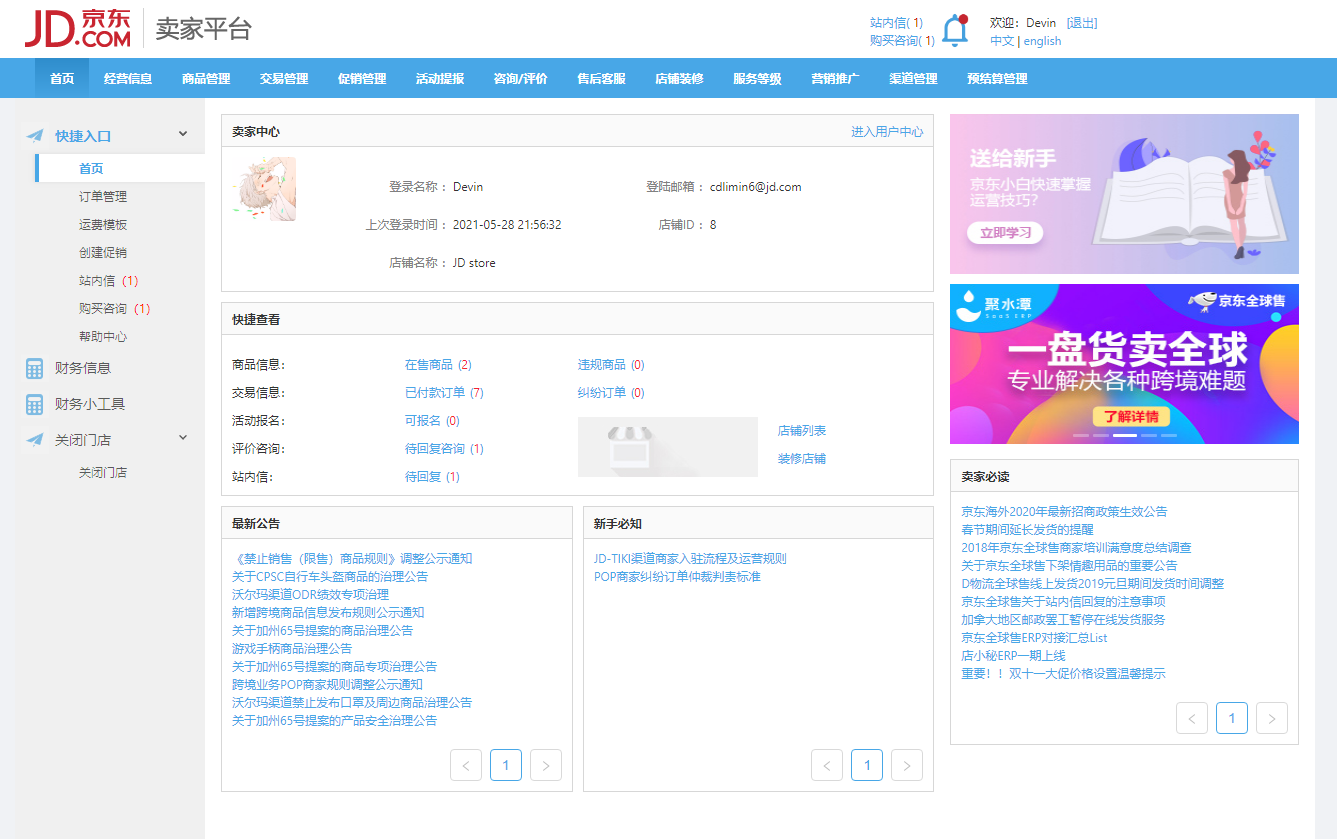Open announcement 关于CPSC自行车头盔商品的治理公告
This screenshot has height=839, width=1337.
click(330, 576)
